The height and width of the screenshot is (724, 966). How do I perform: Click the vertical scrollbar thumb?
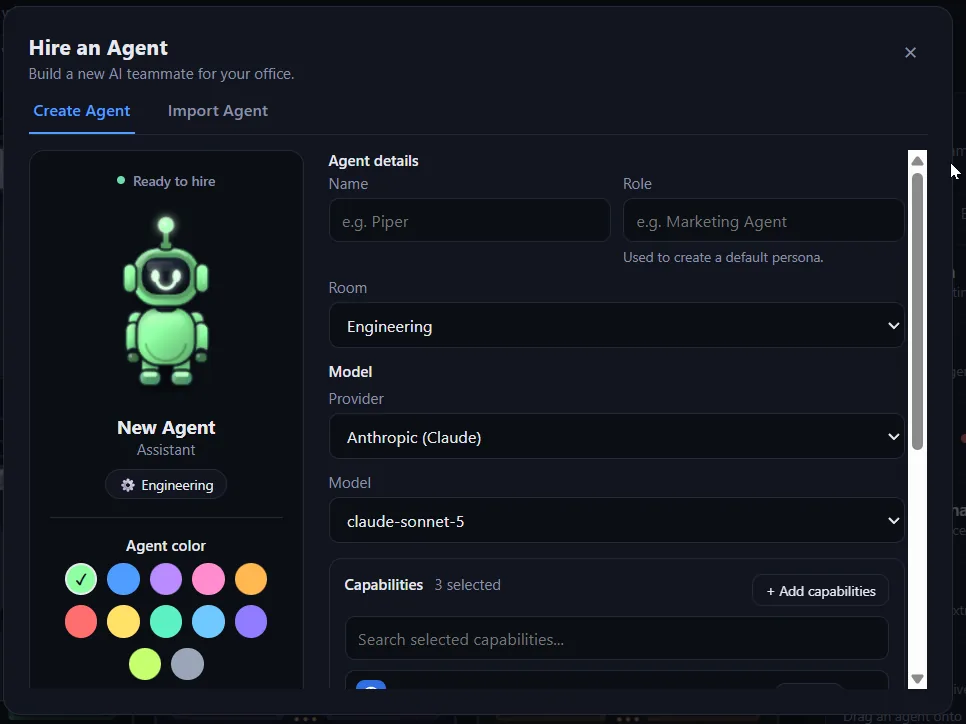click(x=917, y=311)
